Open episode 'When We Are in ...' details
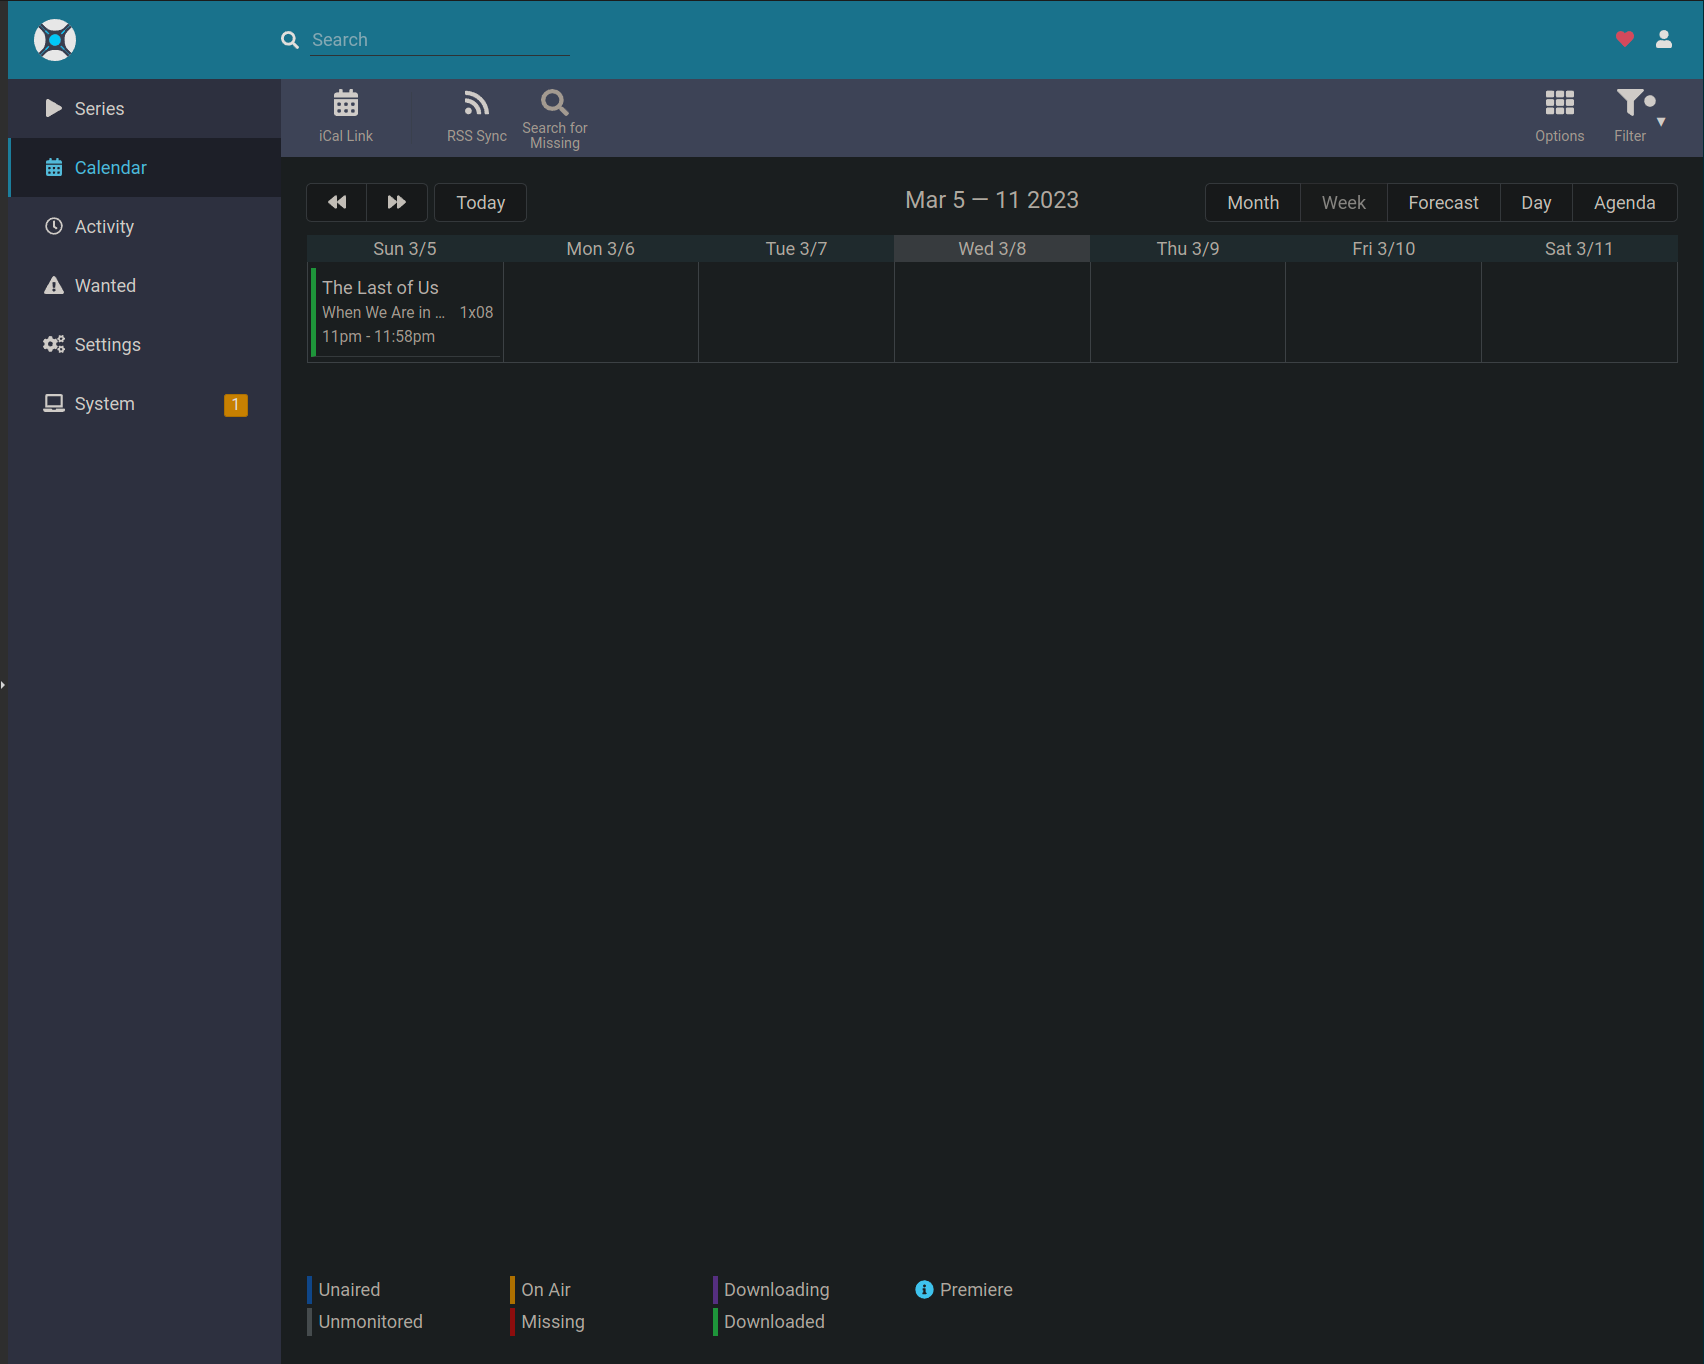 [384, 312]
